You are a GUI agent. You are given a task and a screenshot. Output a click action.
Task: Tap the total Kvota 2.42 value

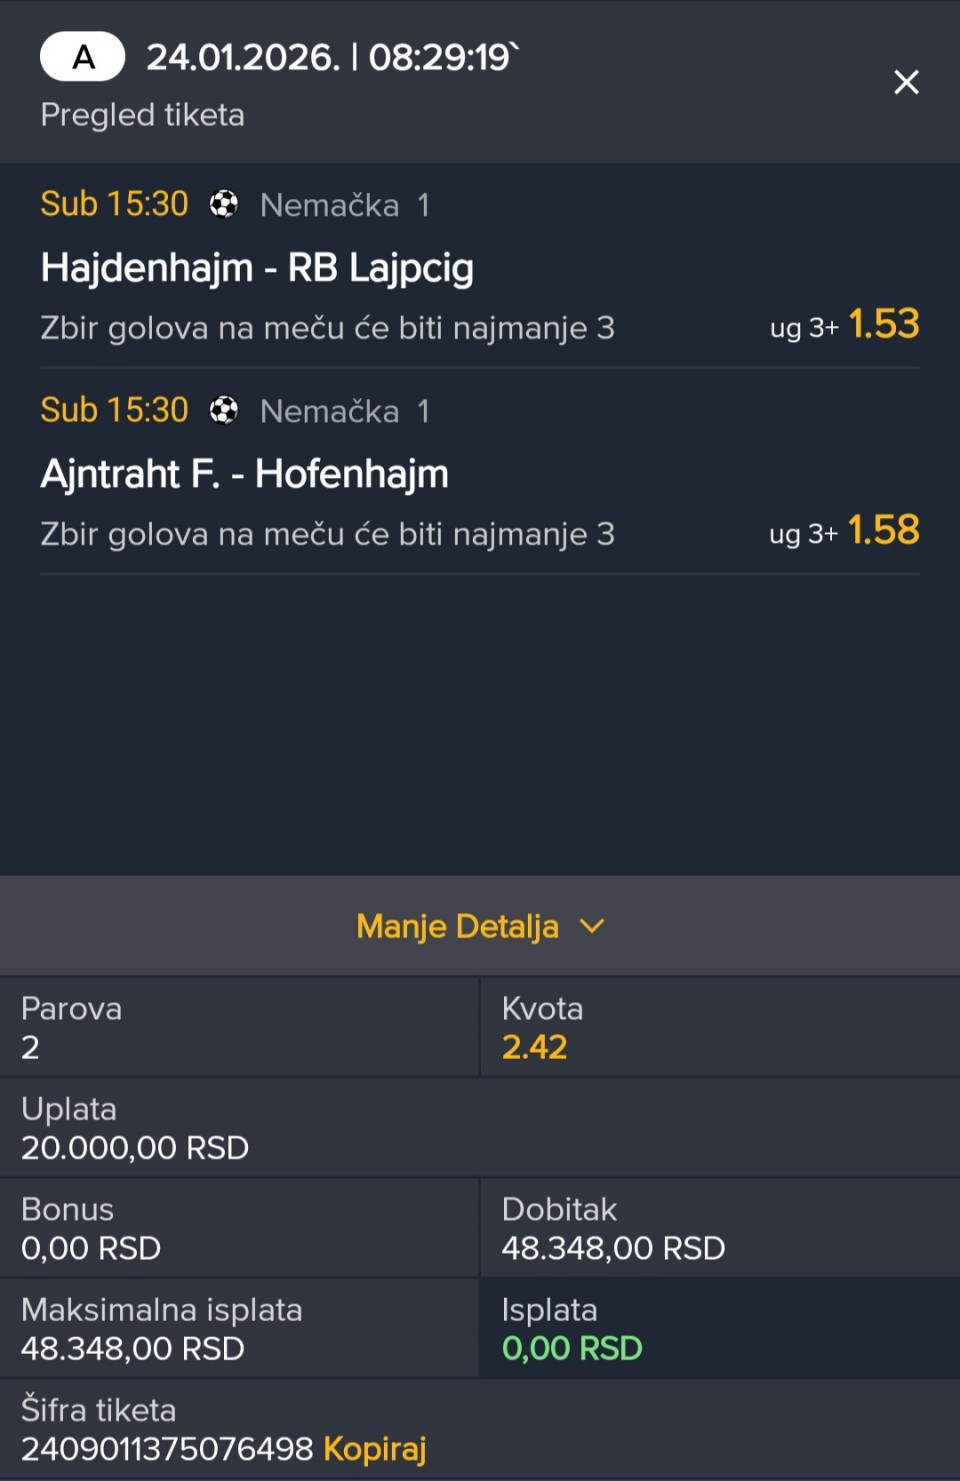(x=534, y=1047)
